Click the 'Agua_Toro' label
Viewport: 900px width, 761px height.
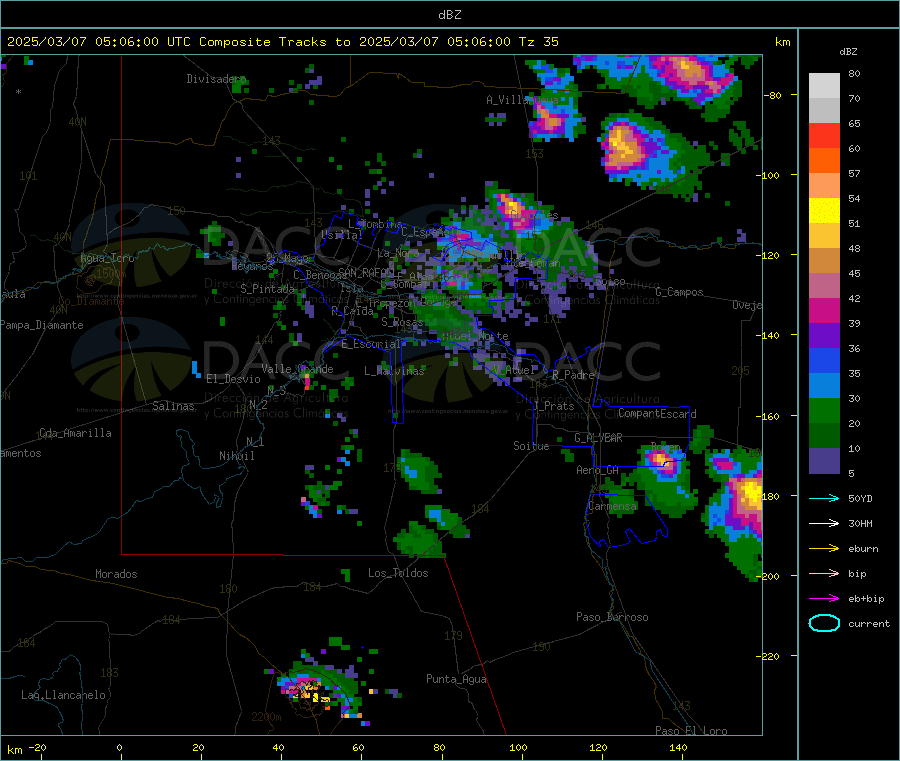click(107, 258)
